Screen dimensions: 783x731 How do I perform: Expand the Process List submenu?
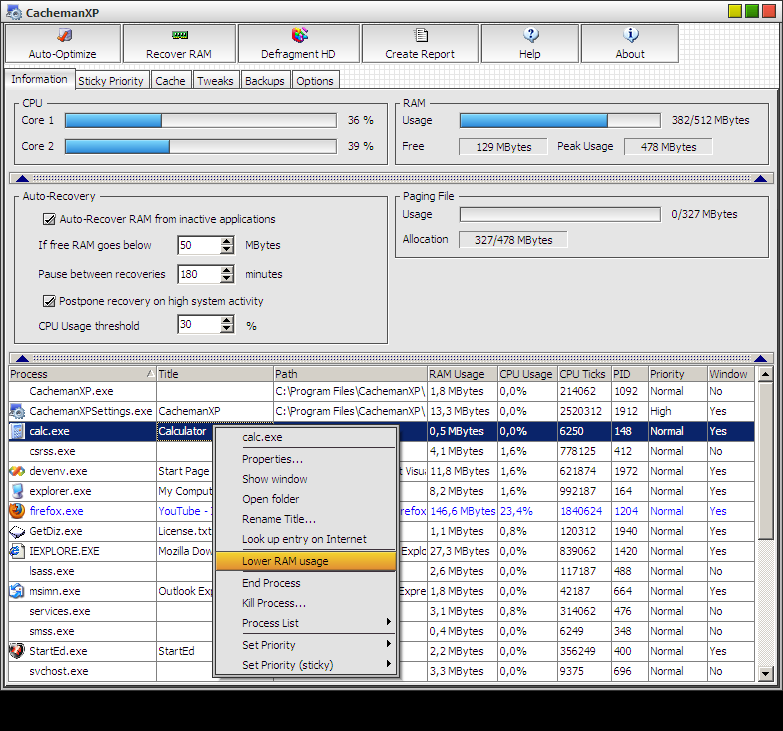(306, 623)
